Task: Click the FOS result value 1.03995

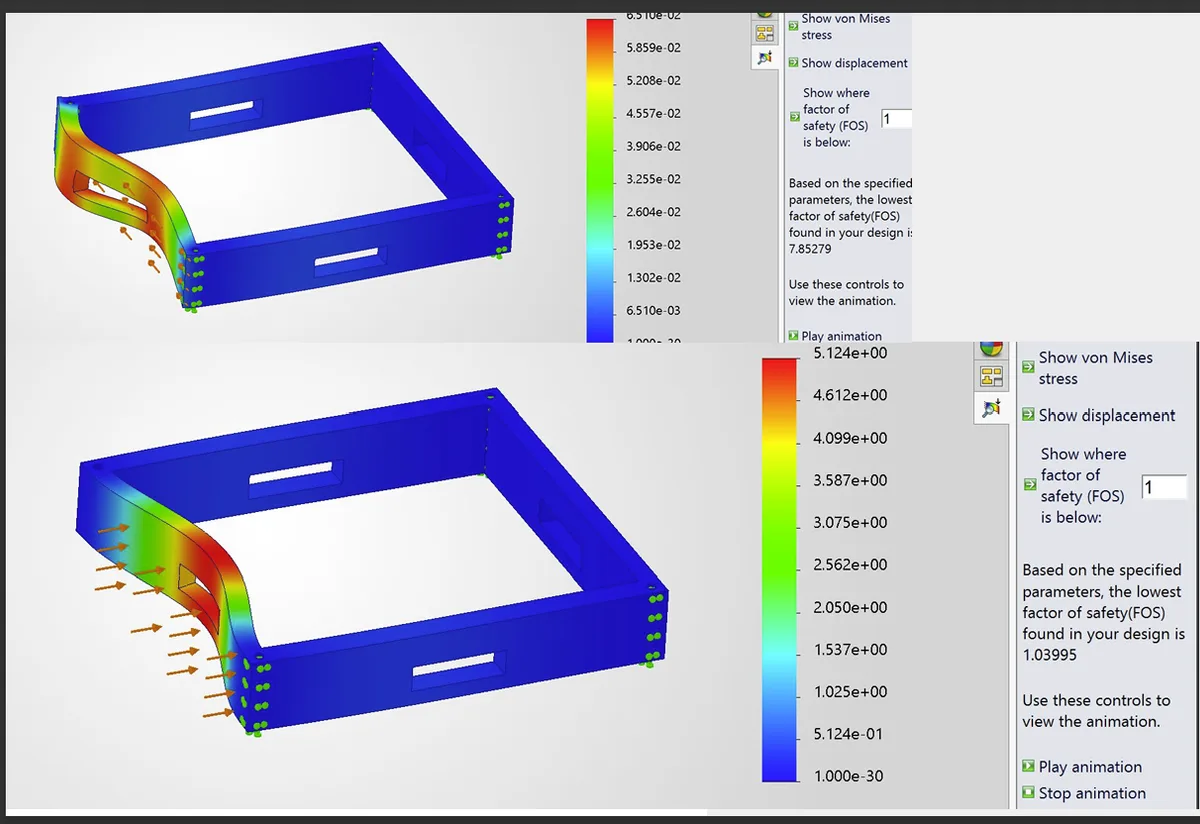Action: pos(1050,655)
